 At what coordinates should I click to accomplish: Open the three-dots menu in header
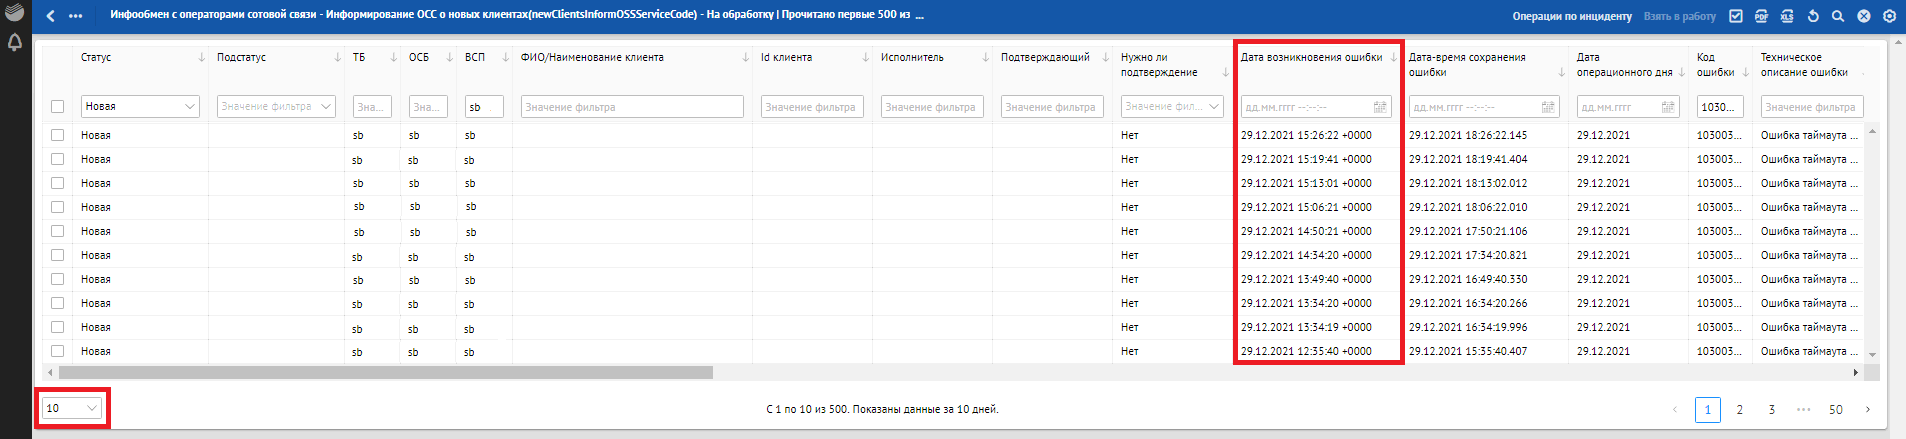(76, 16)
